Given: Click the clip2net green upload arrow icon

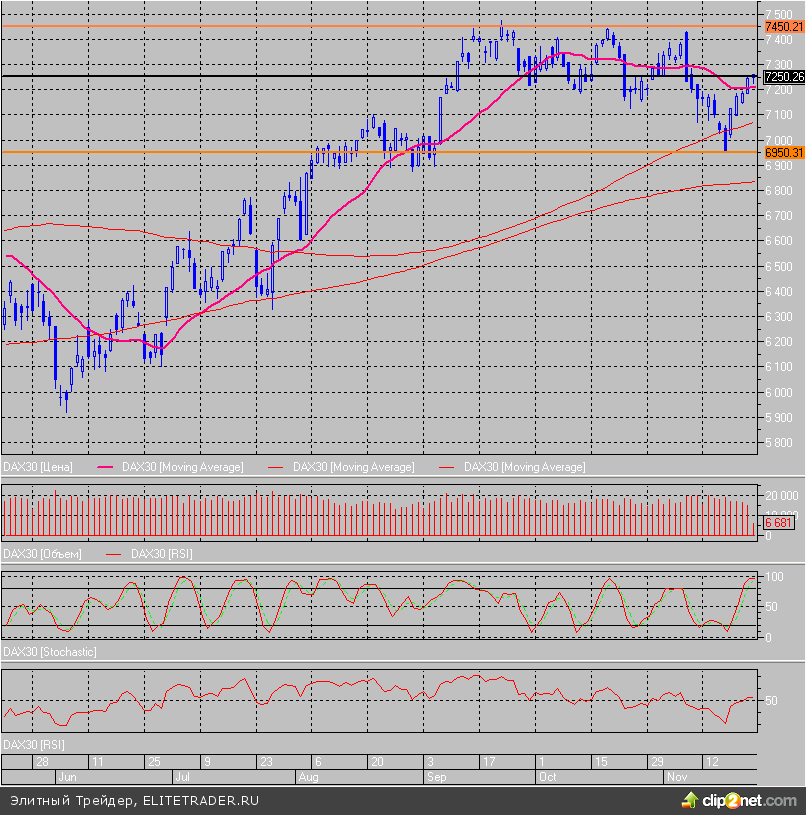Looking at the screenshot, I should [688, 799].
